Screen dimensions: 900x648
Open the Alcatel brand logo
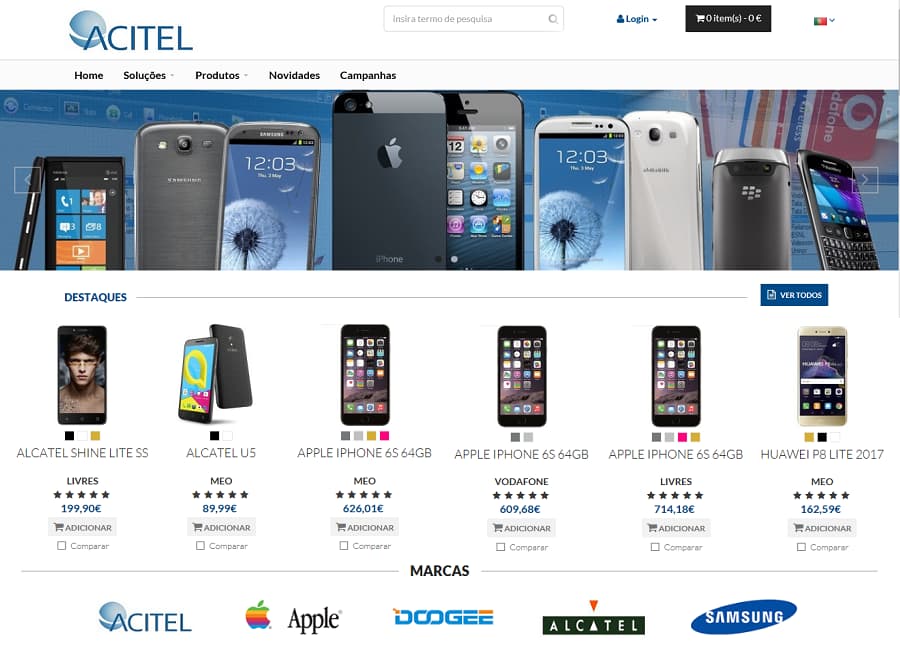(593, 618)
